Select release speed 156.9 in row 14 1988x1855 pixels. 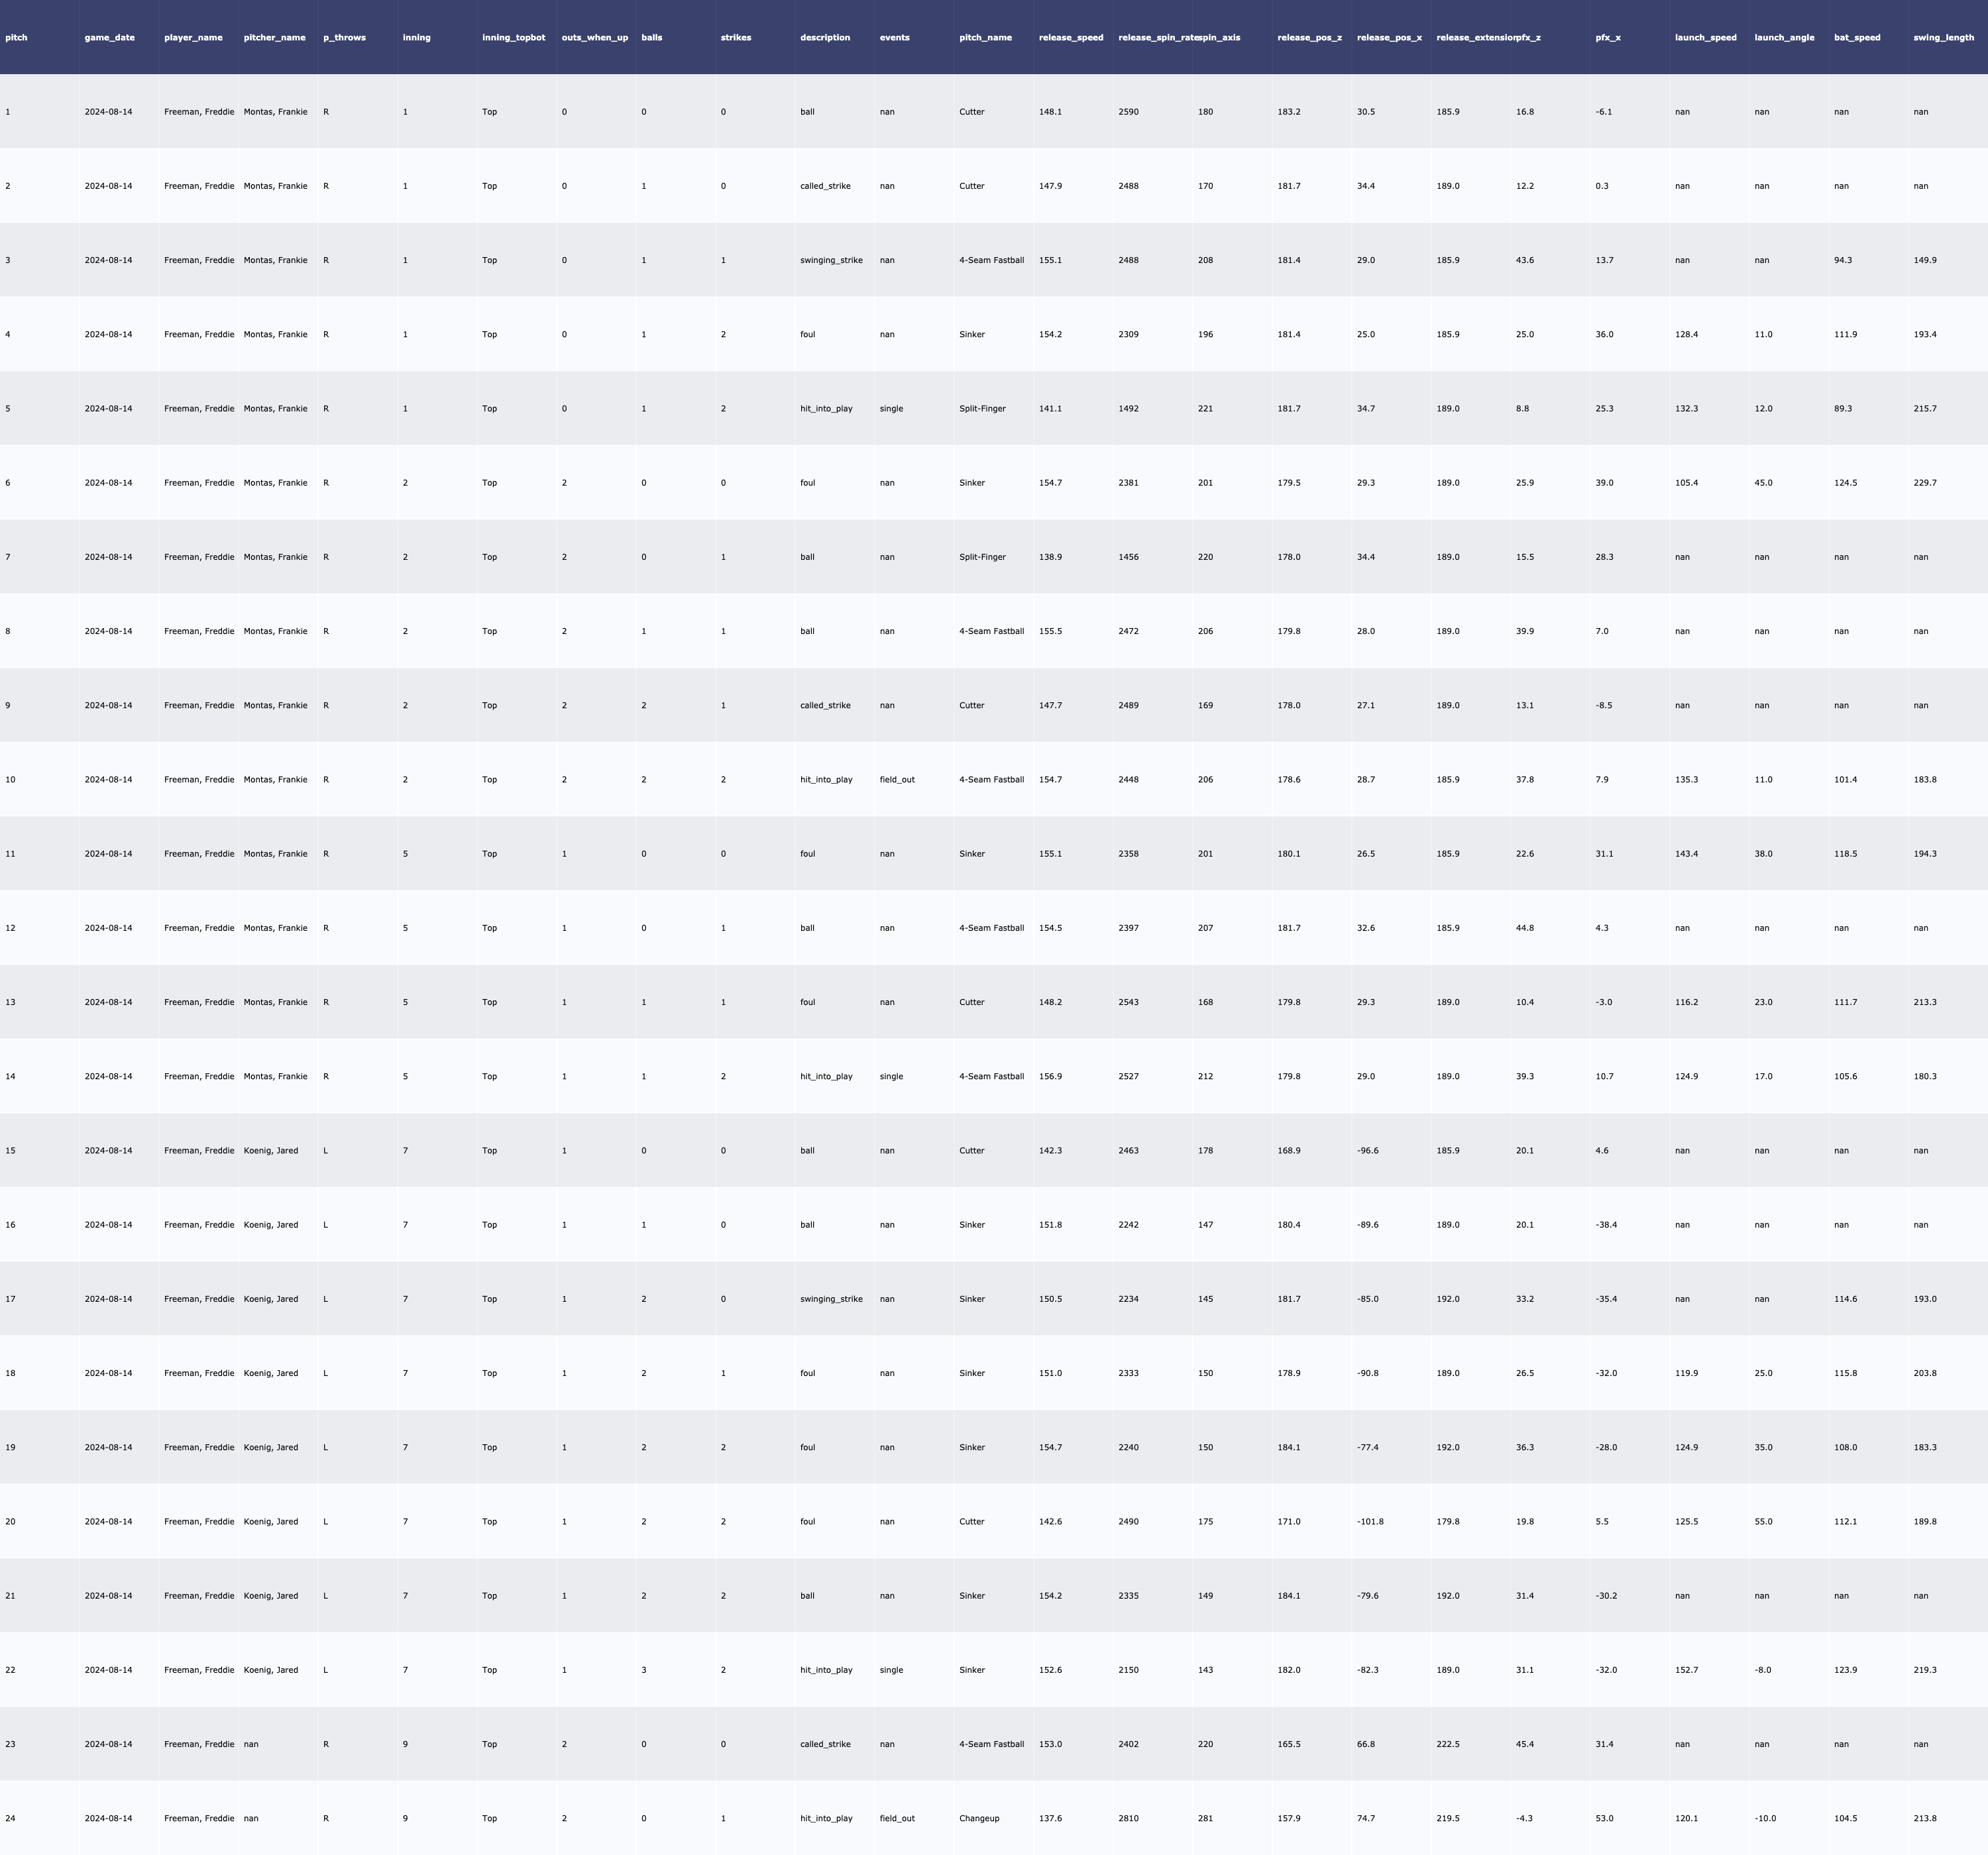(1050, 1077)
